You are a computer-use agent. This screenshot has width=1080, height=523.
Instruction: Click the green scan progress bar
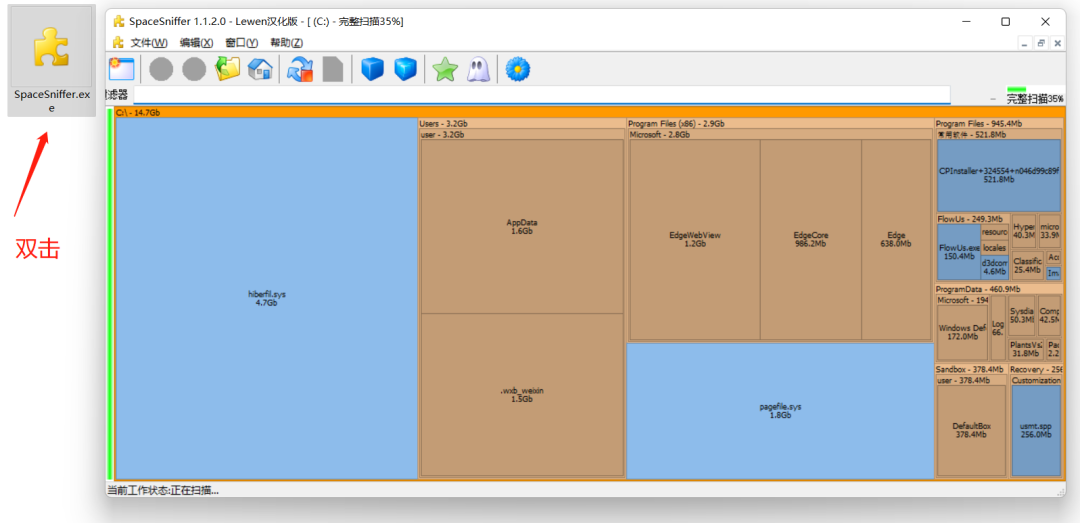1016,89
